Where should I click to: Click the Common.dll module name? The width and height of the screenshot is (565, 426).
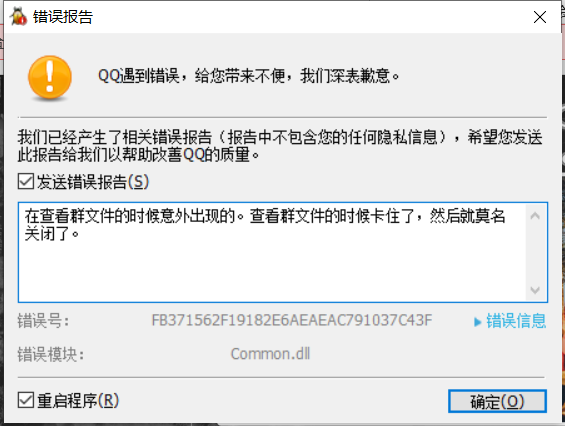tap(270, 354)
